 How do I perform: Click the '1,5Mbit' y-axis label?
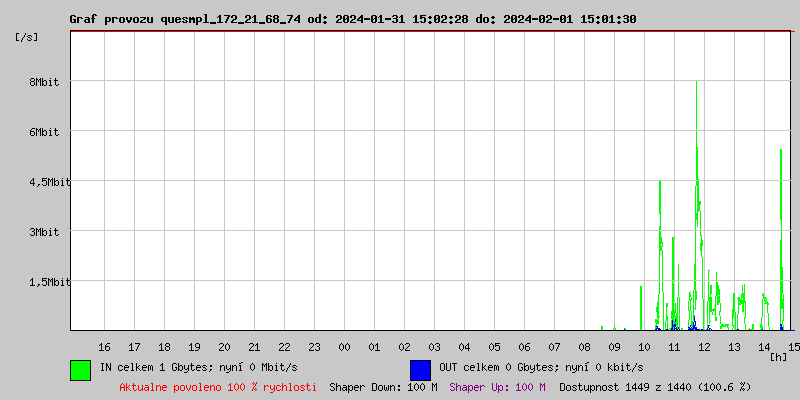click(49, 282)
